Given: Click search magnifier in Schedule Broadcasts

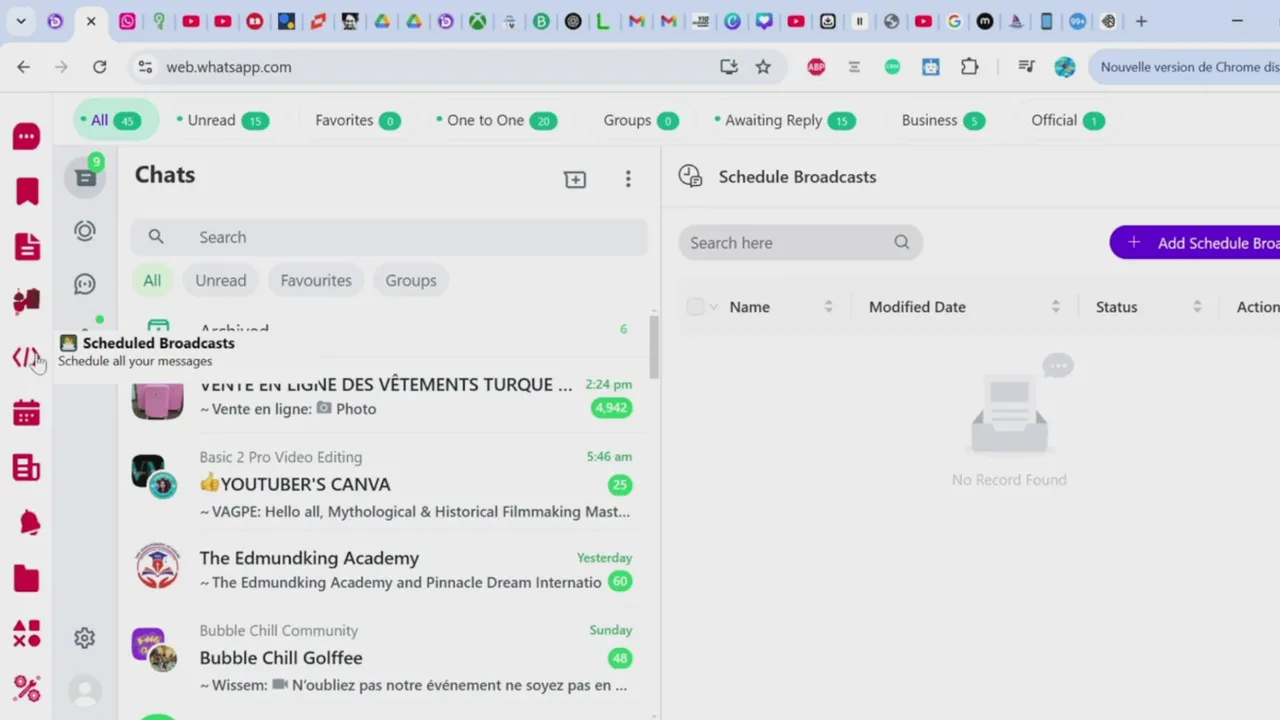Looking at the screenshot, I should click(902, 242).
